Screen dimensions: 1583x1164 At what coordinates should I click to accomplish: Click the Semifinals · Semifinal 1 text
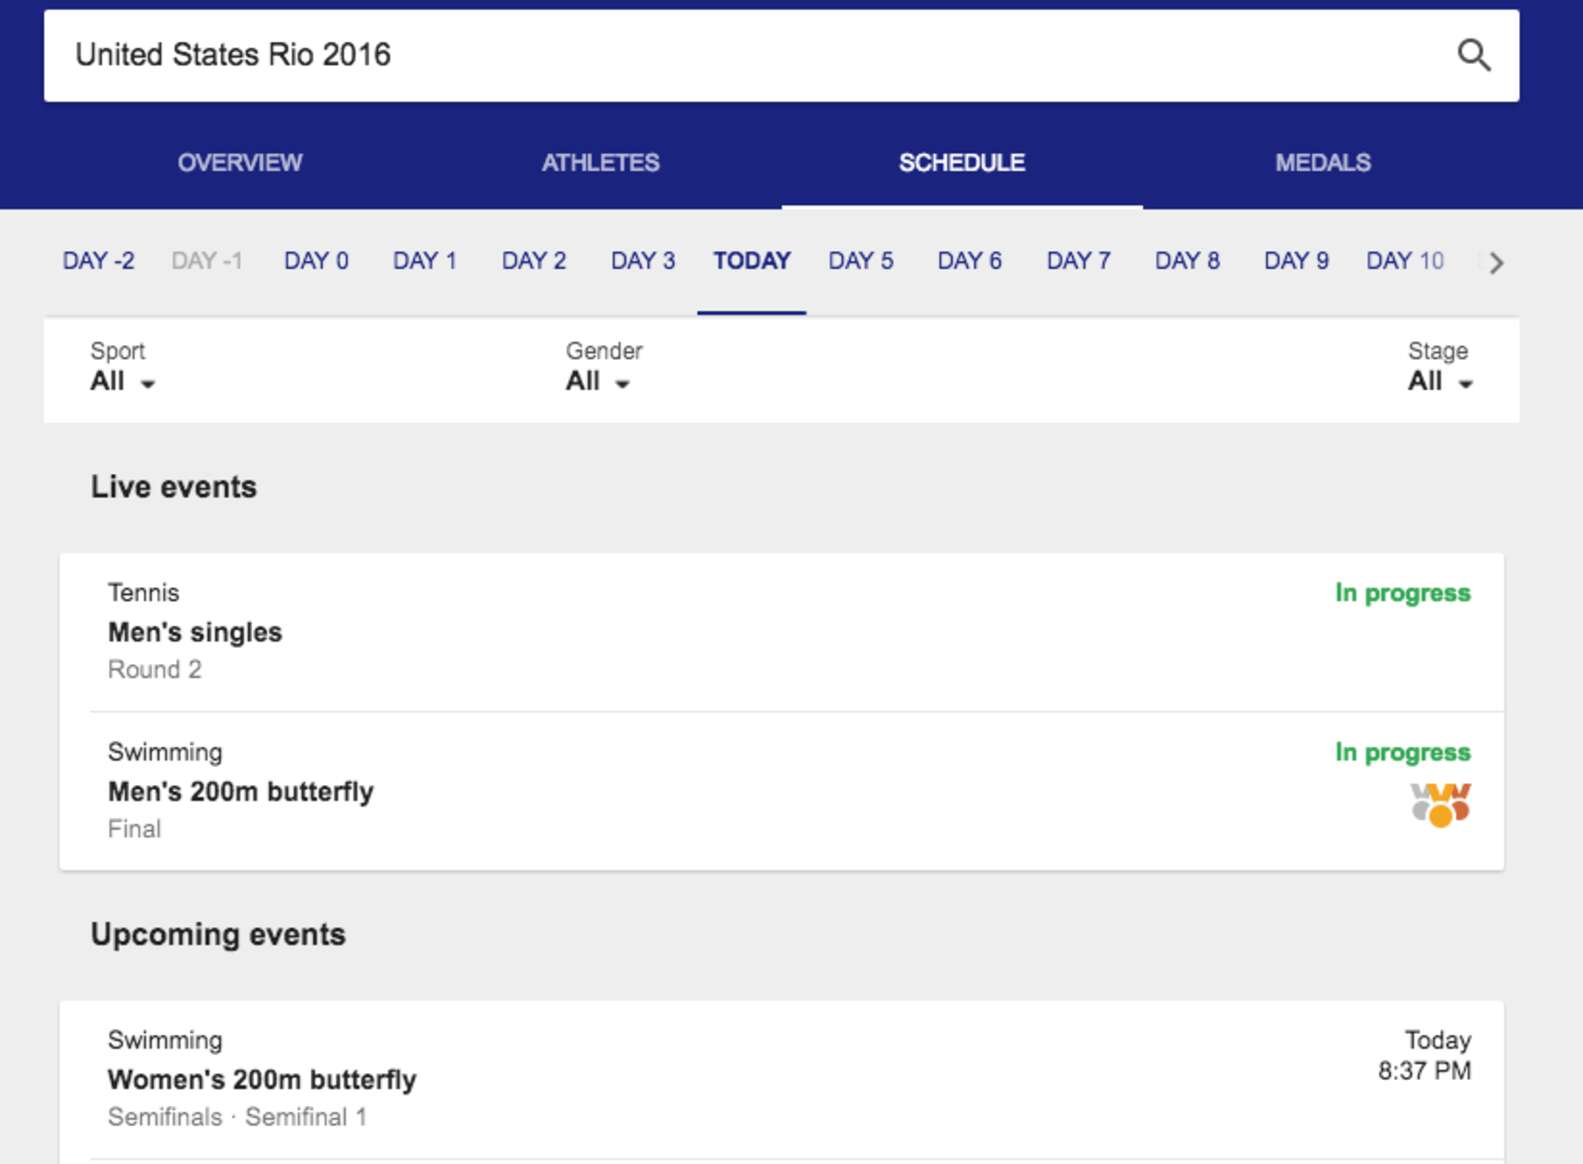pyautogui.click(x=237, y=1117)
